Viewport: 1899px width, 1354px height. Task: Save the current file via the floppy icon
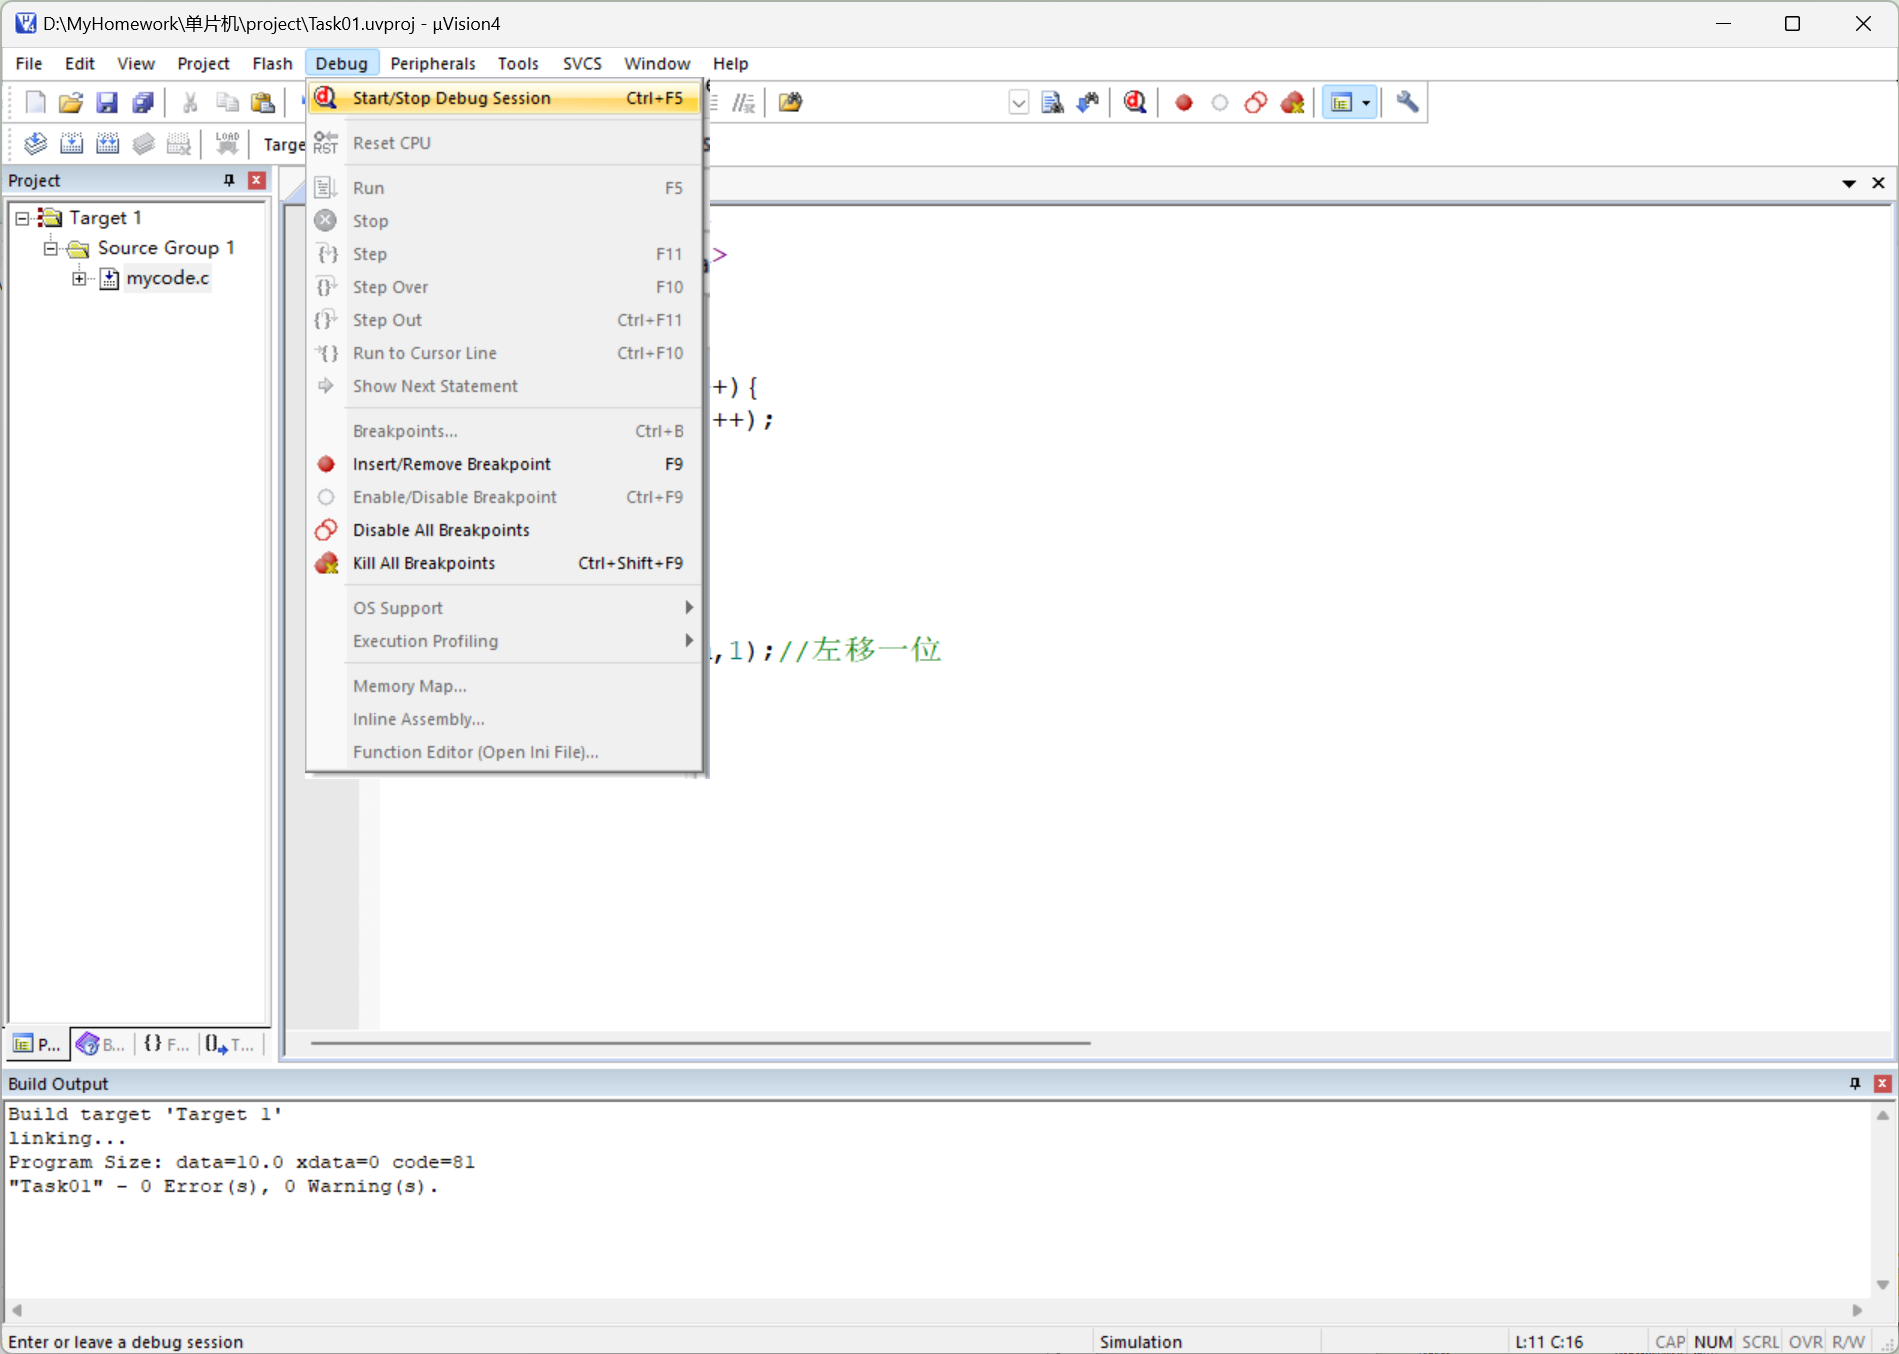pos(107,102)
